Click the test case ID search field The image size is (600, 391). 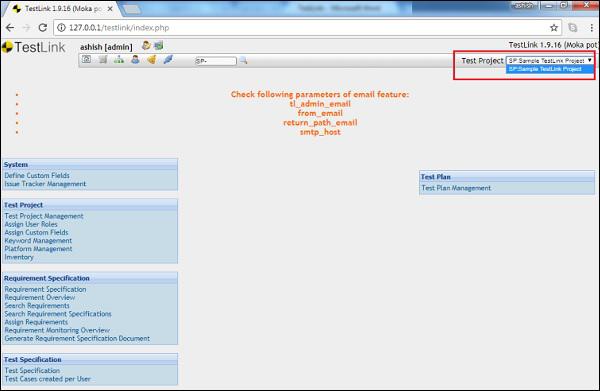(x=216, y=61)
